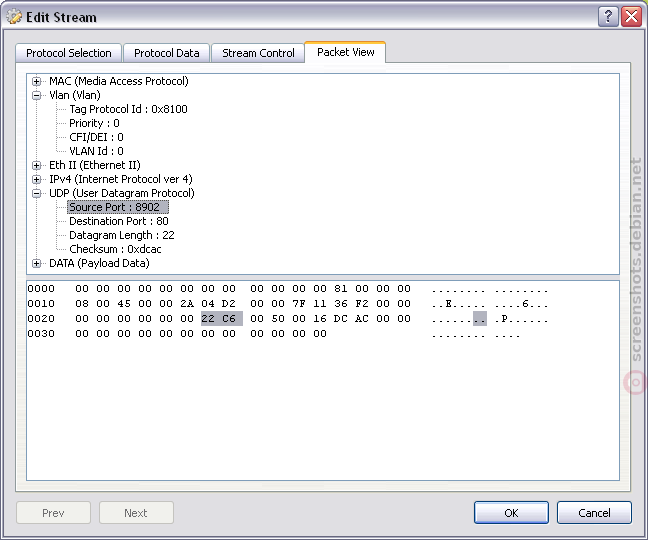Select Checksum : 0xdcac field
648x540 pixels.
[x=115, y=249]
